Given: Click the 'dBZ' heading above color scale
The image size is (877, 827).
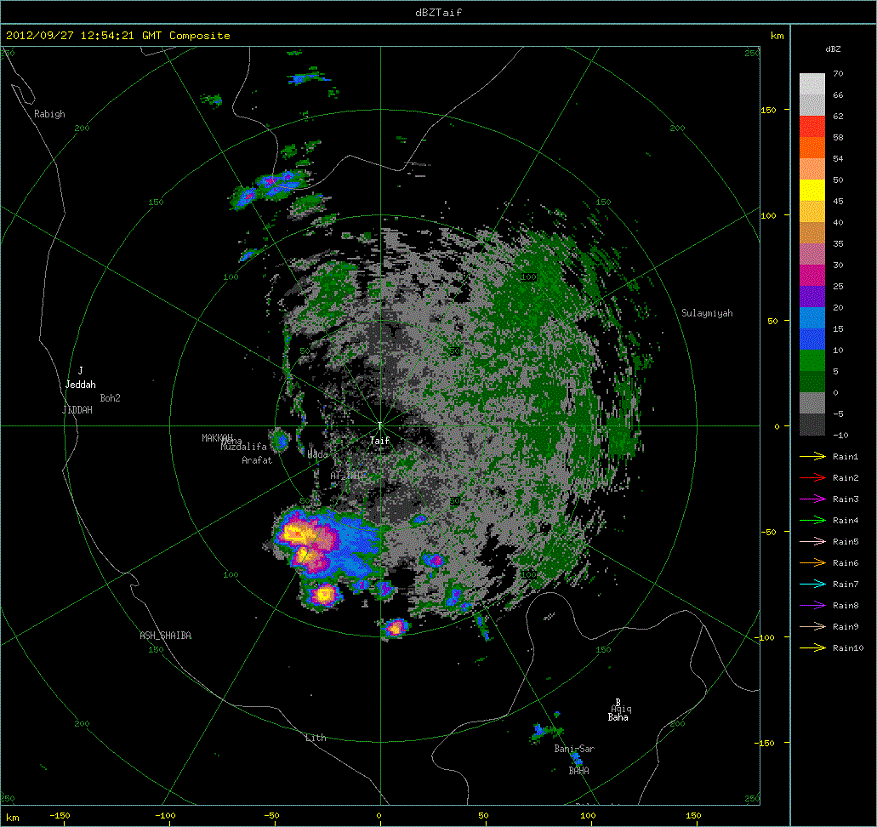Looking at the screenshot, I should (x=833, y=49).
